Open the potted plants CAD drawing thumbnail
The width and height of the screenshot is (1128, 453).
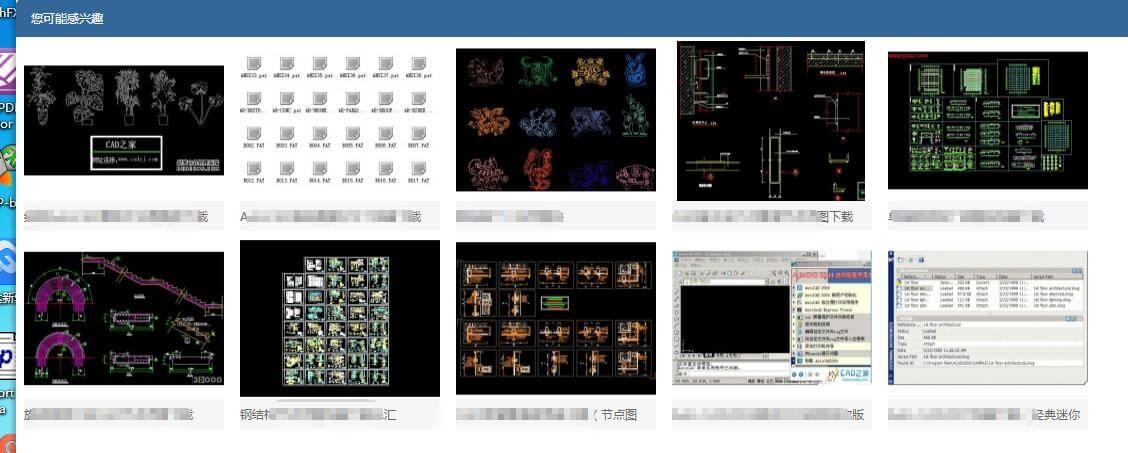coord(124,120)
